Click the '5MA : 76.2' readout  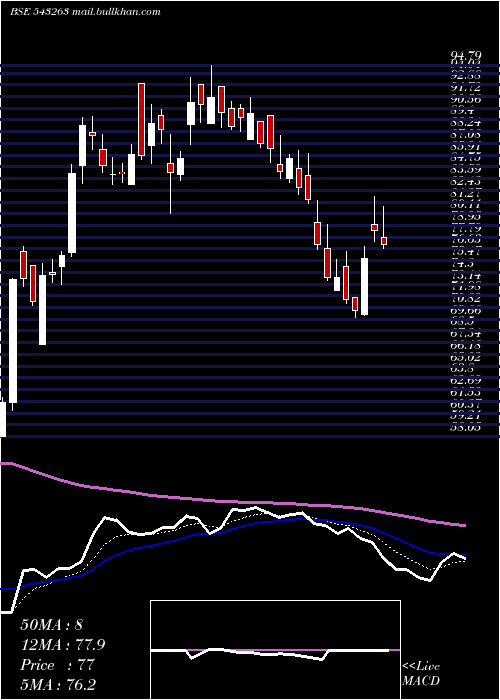tap(60, 684)
